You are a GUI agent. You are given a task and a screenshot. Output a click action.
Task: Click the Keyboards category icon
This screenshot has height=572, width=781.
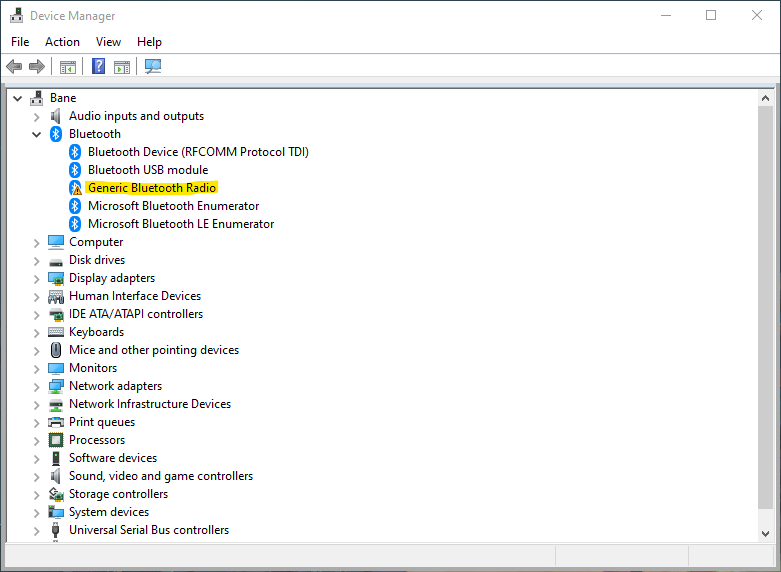tap(56, 332)
